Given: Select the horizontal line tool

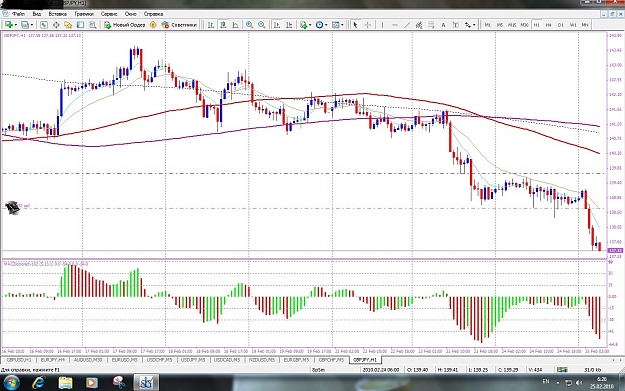Looking at the screenshot, I should (x=395, y=25).
